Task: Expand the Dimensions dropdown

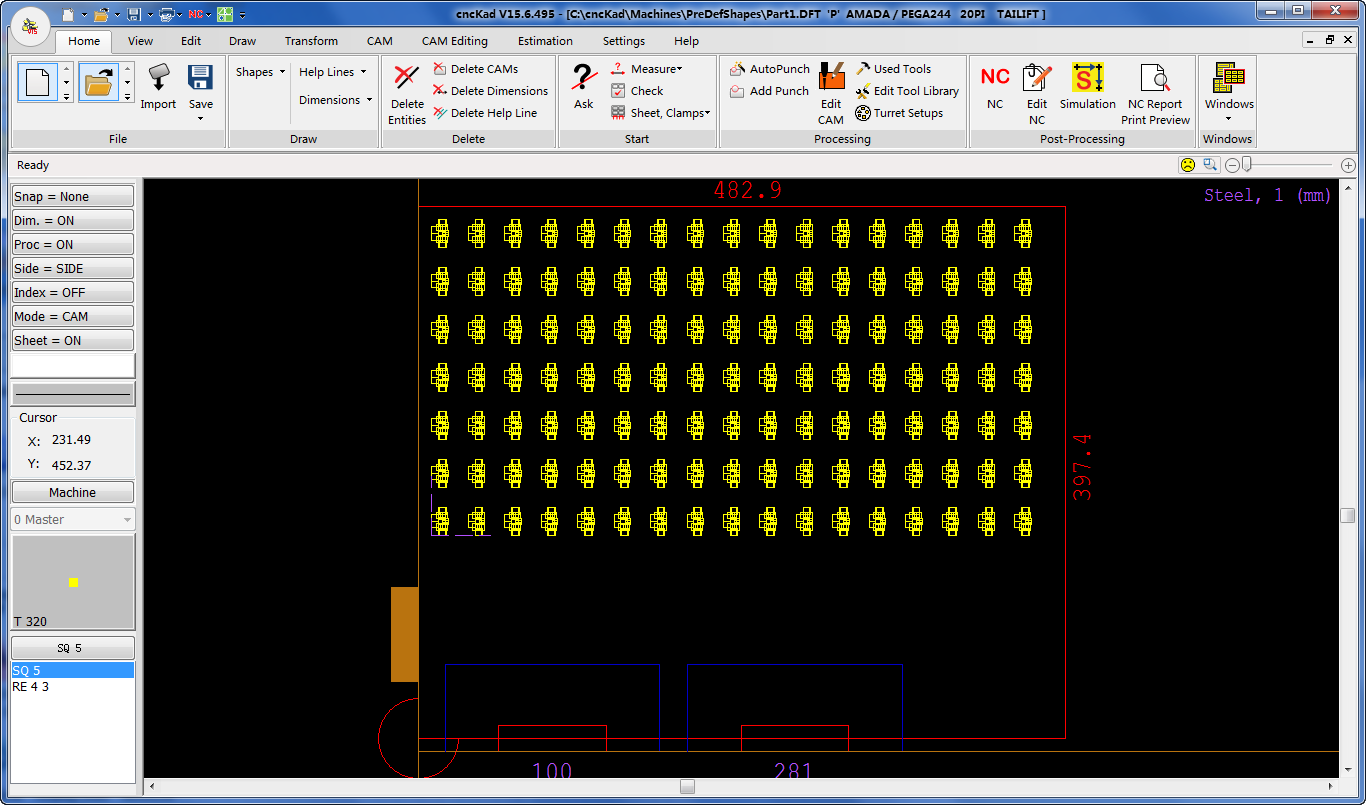Action: [335, 100]
